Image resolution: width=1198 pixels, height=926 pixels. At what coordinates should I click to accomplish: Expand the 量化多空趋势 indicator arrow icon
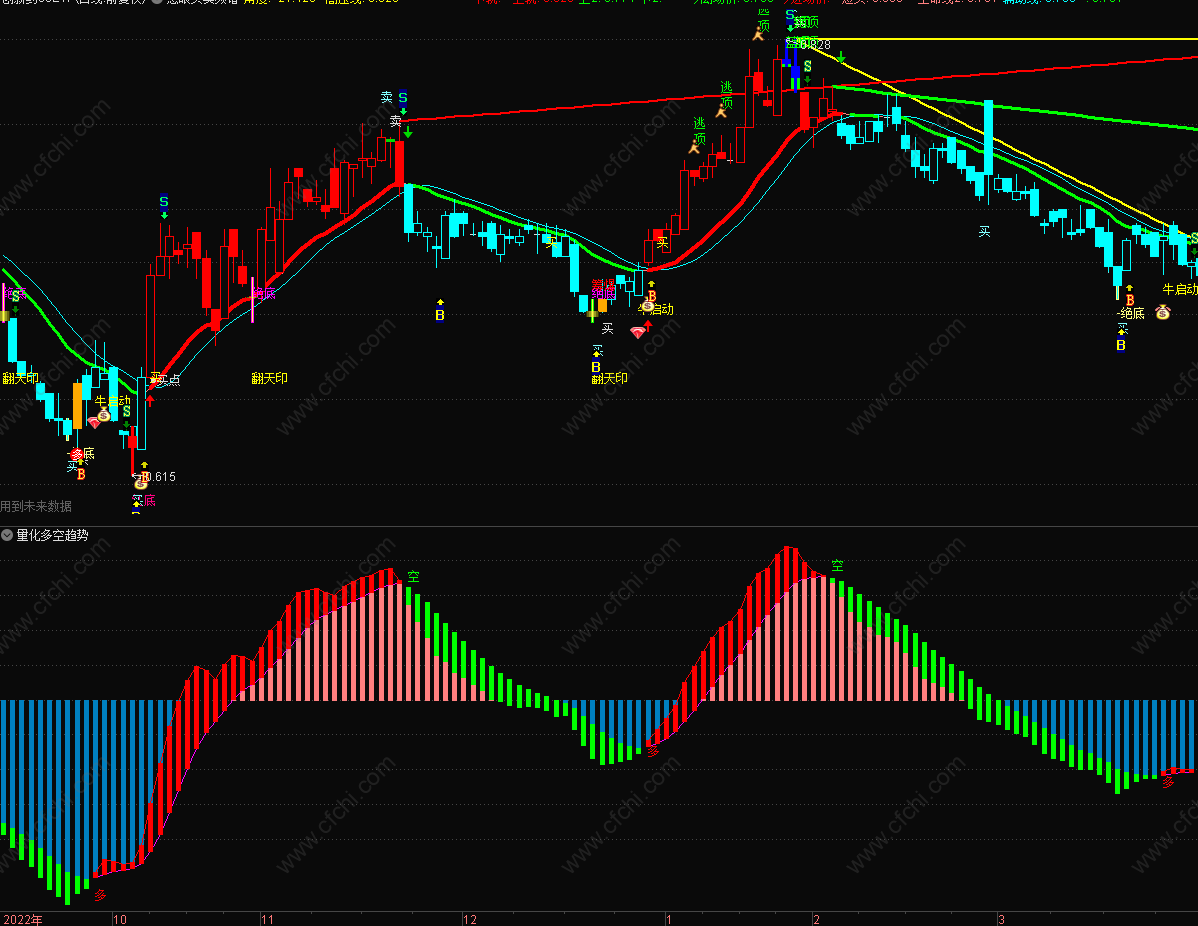7,536
